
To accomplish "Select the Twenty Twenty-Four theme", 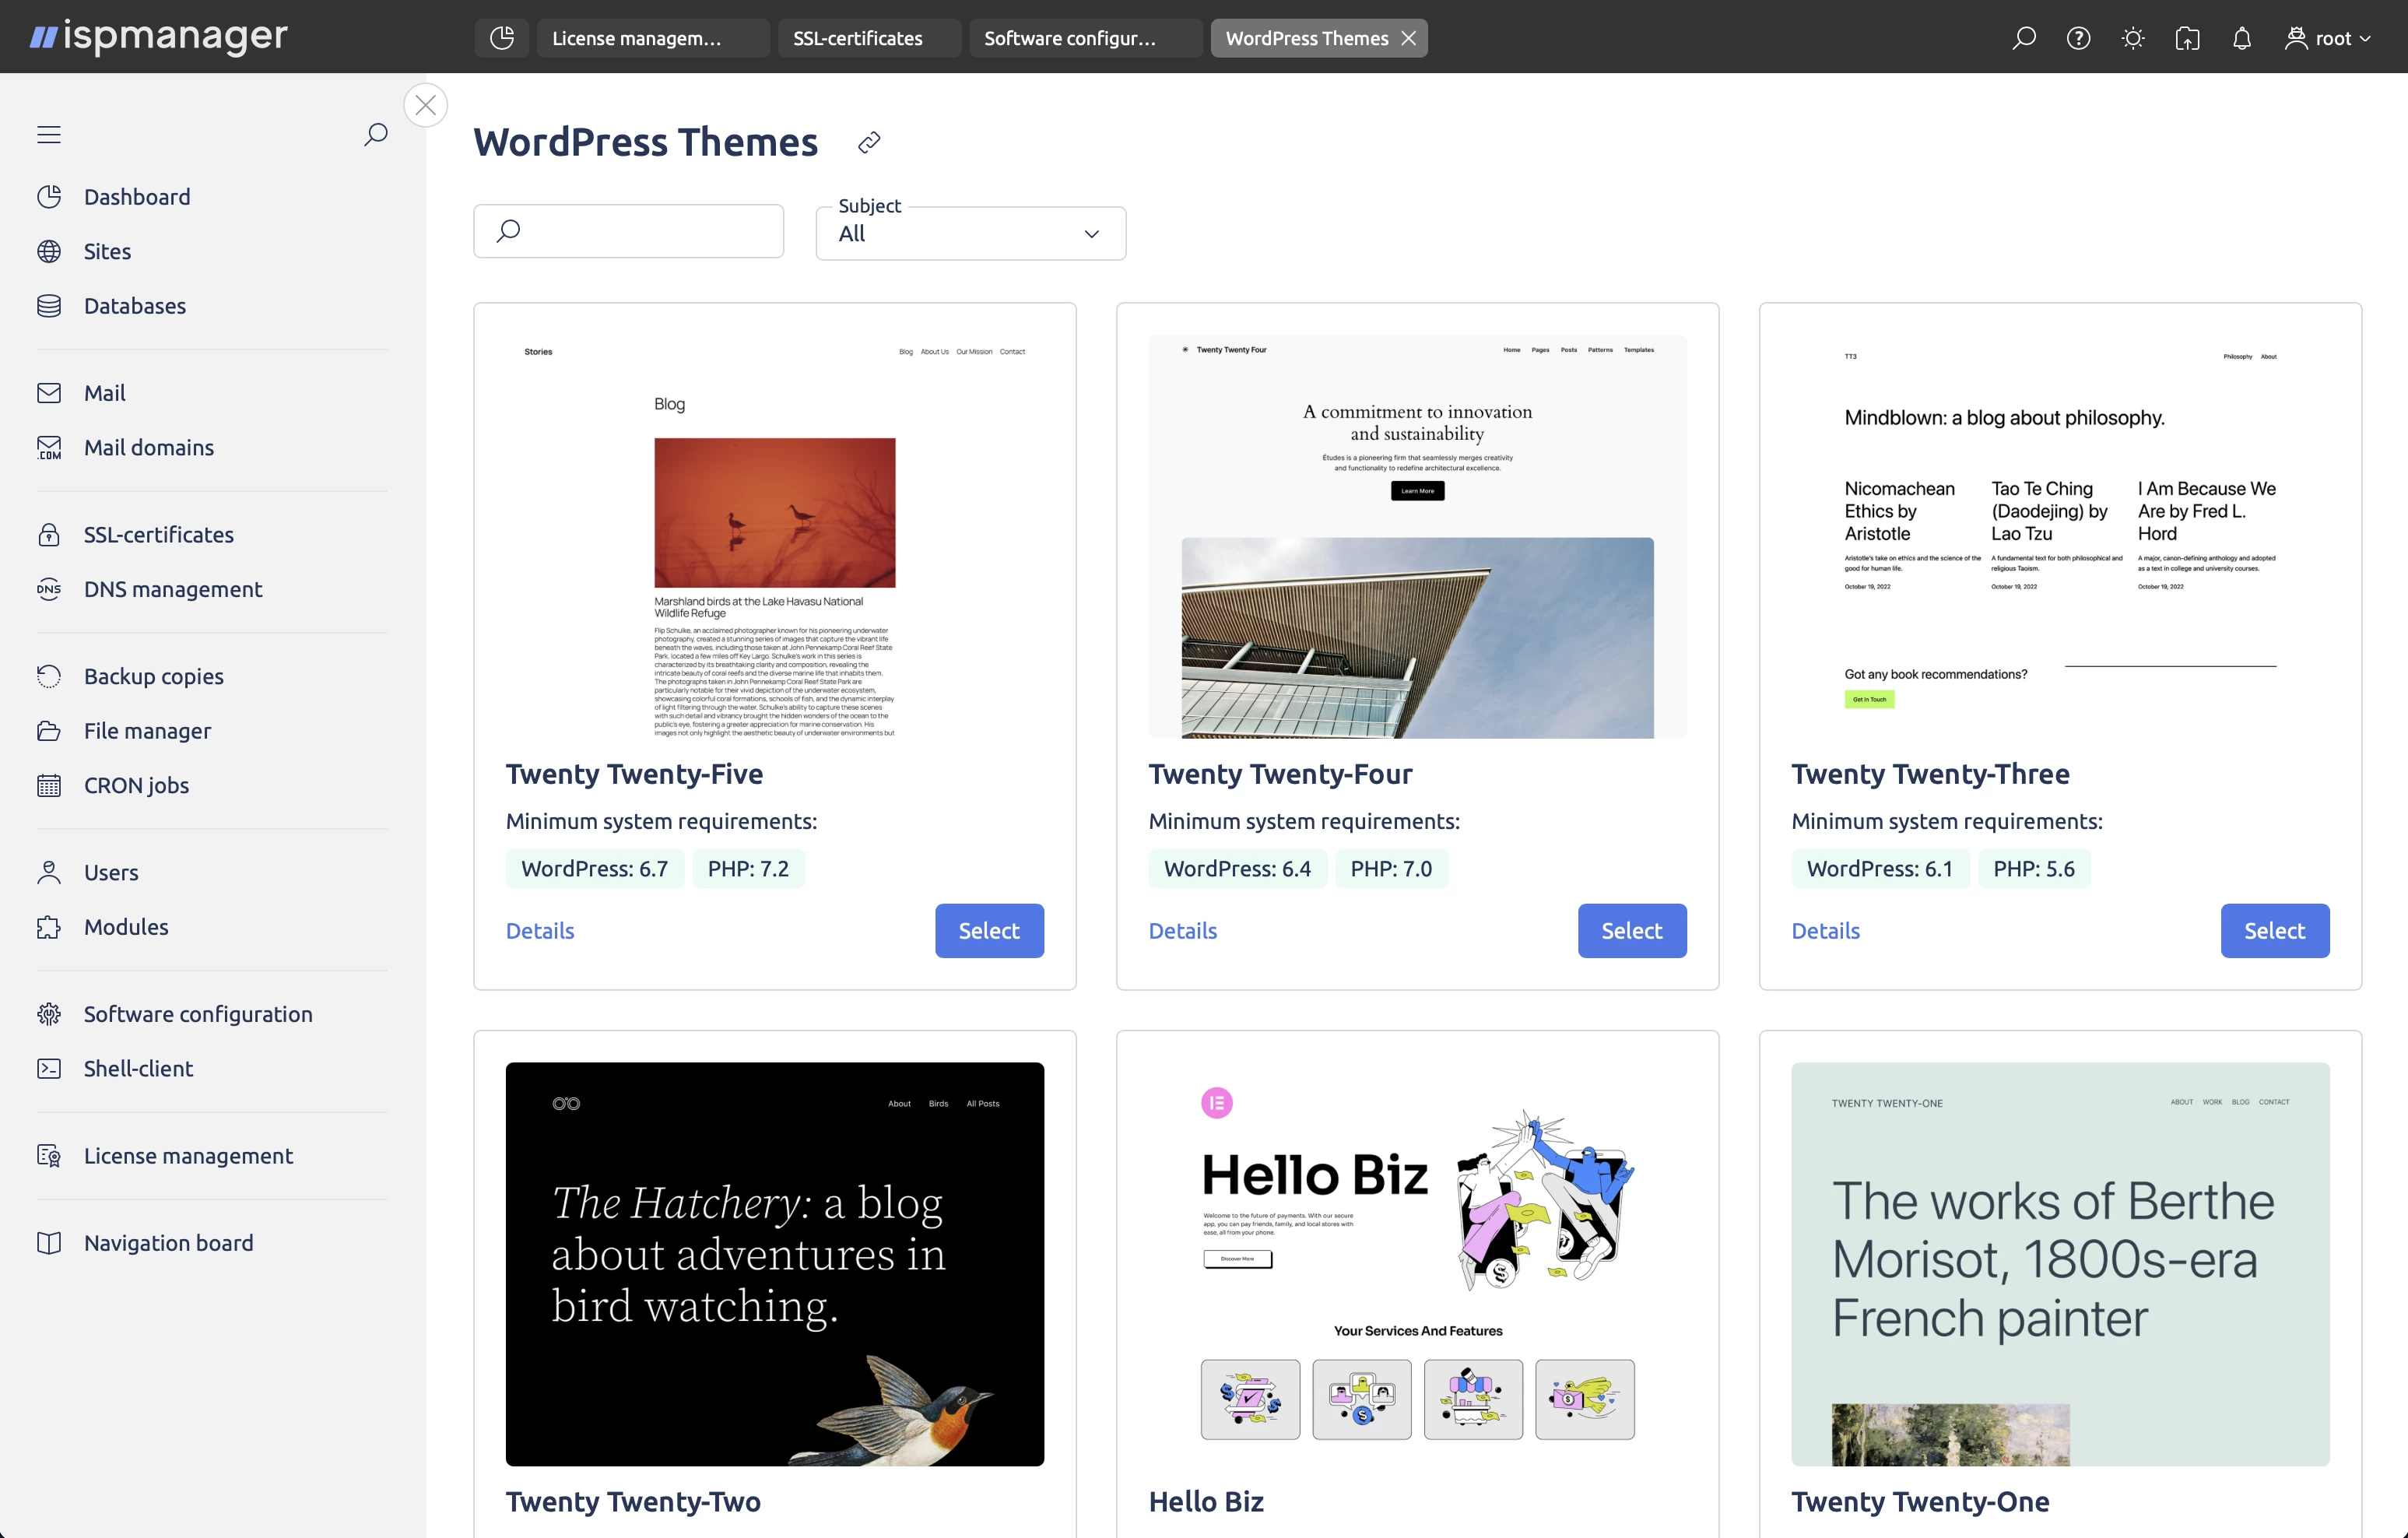I will pyautogui.click(x=1632, y=931).
